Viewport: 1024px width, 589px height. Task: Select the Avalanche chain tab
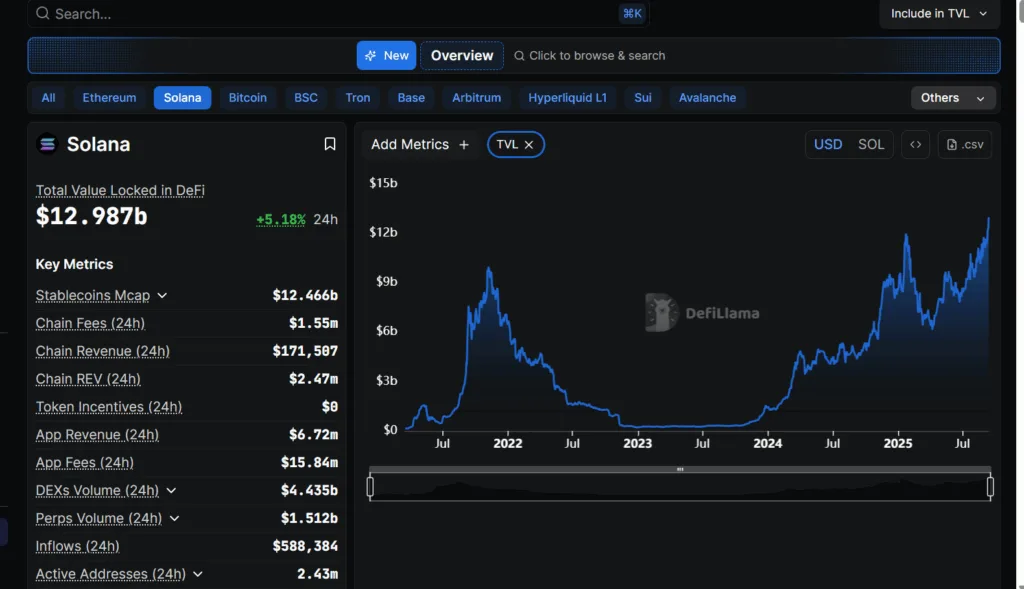point(707,98)
